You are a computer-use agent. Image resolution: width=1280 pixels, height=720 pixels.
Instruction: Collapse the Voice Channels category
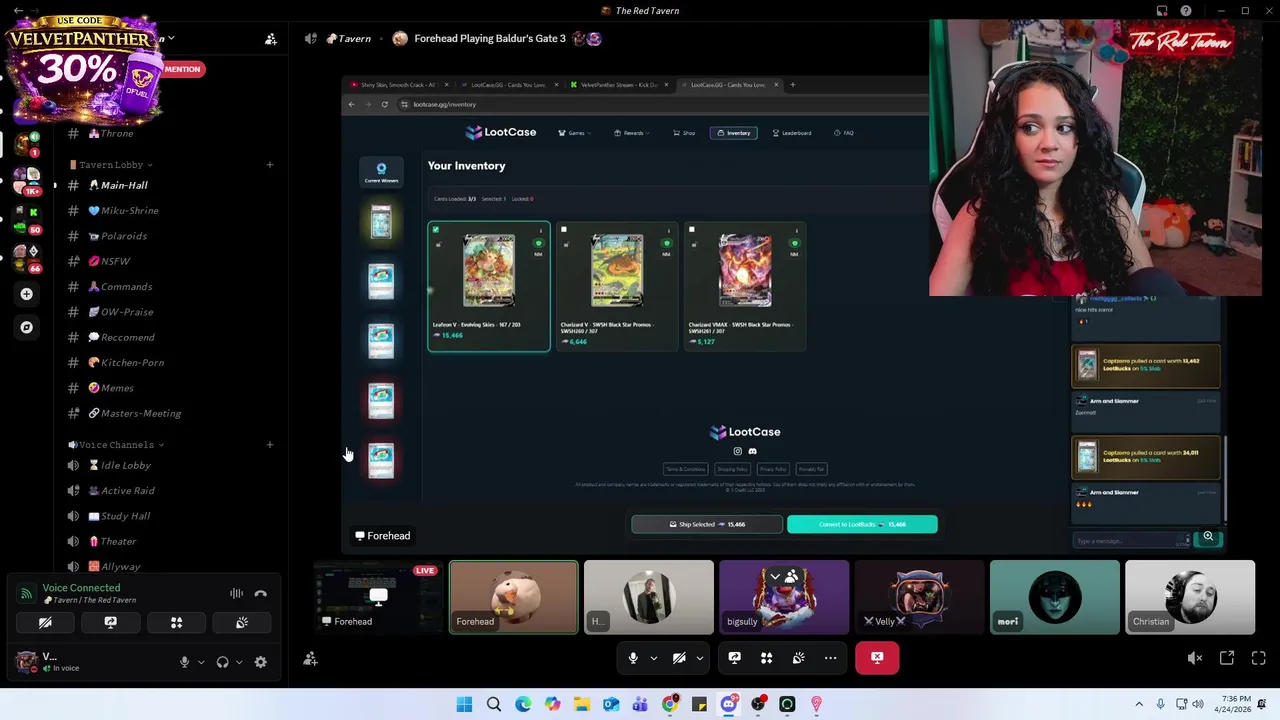tap(116, 445)
